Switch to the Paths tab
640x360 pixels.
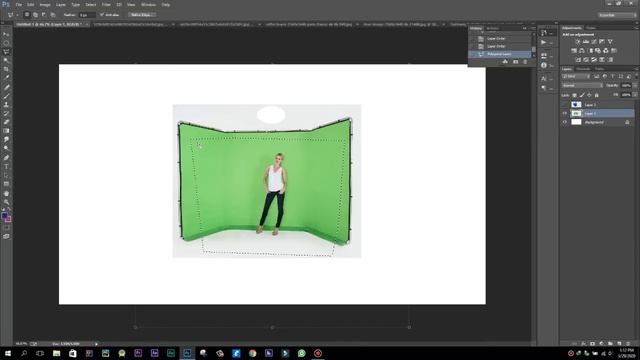599,69
